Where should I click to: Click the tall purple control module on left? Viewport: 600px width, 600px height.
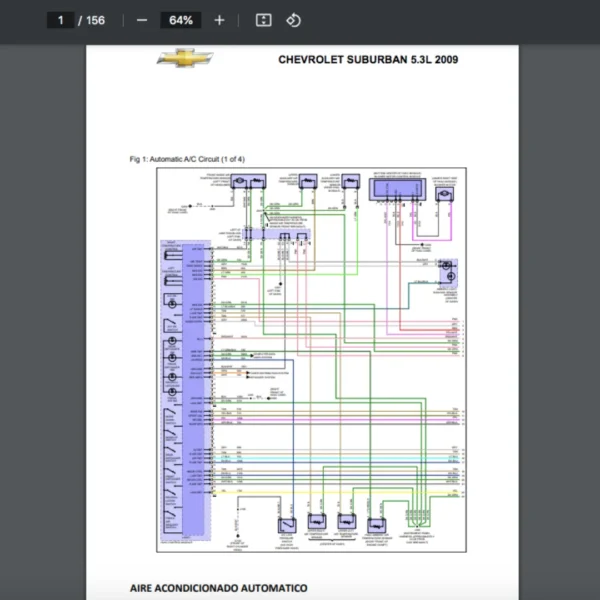pyautogui.click(x=191, y=391)
